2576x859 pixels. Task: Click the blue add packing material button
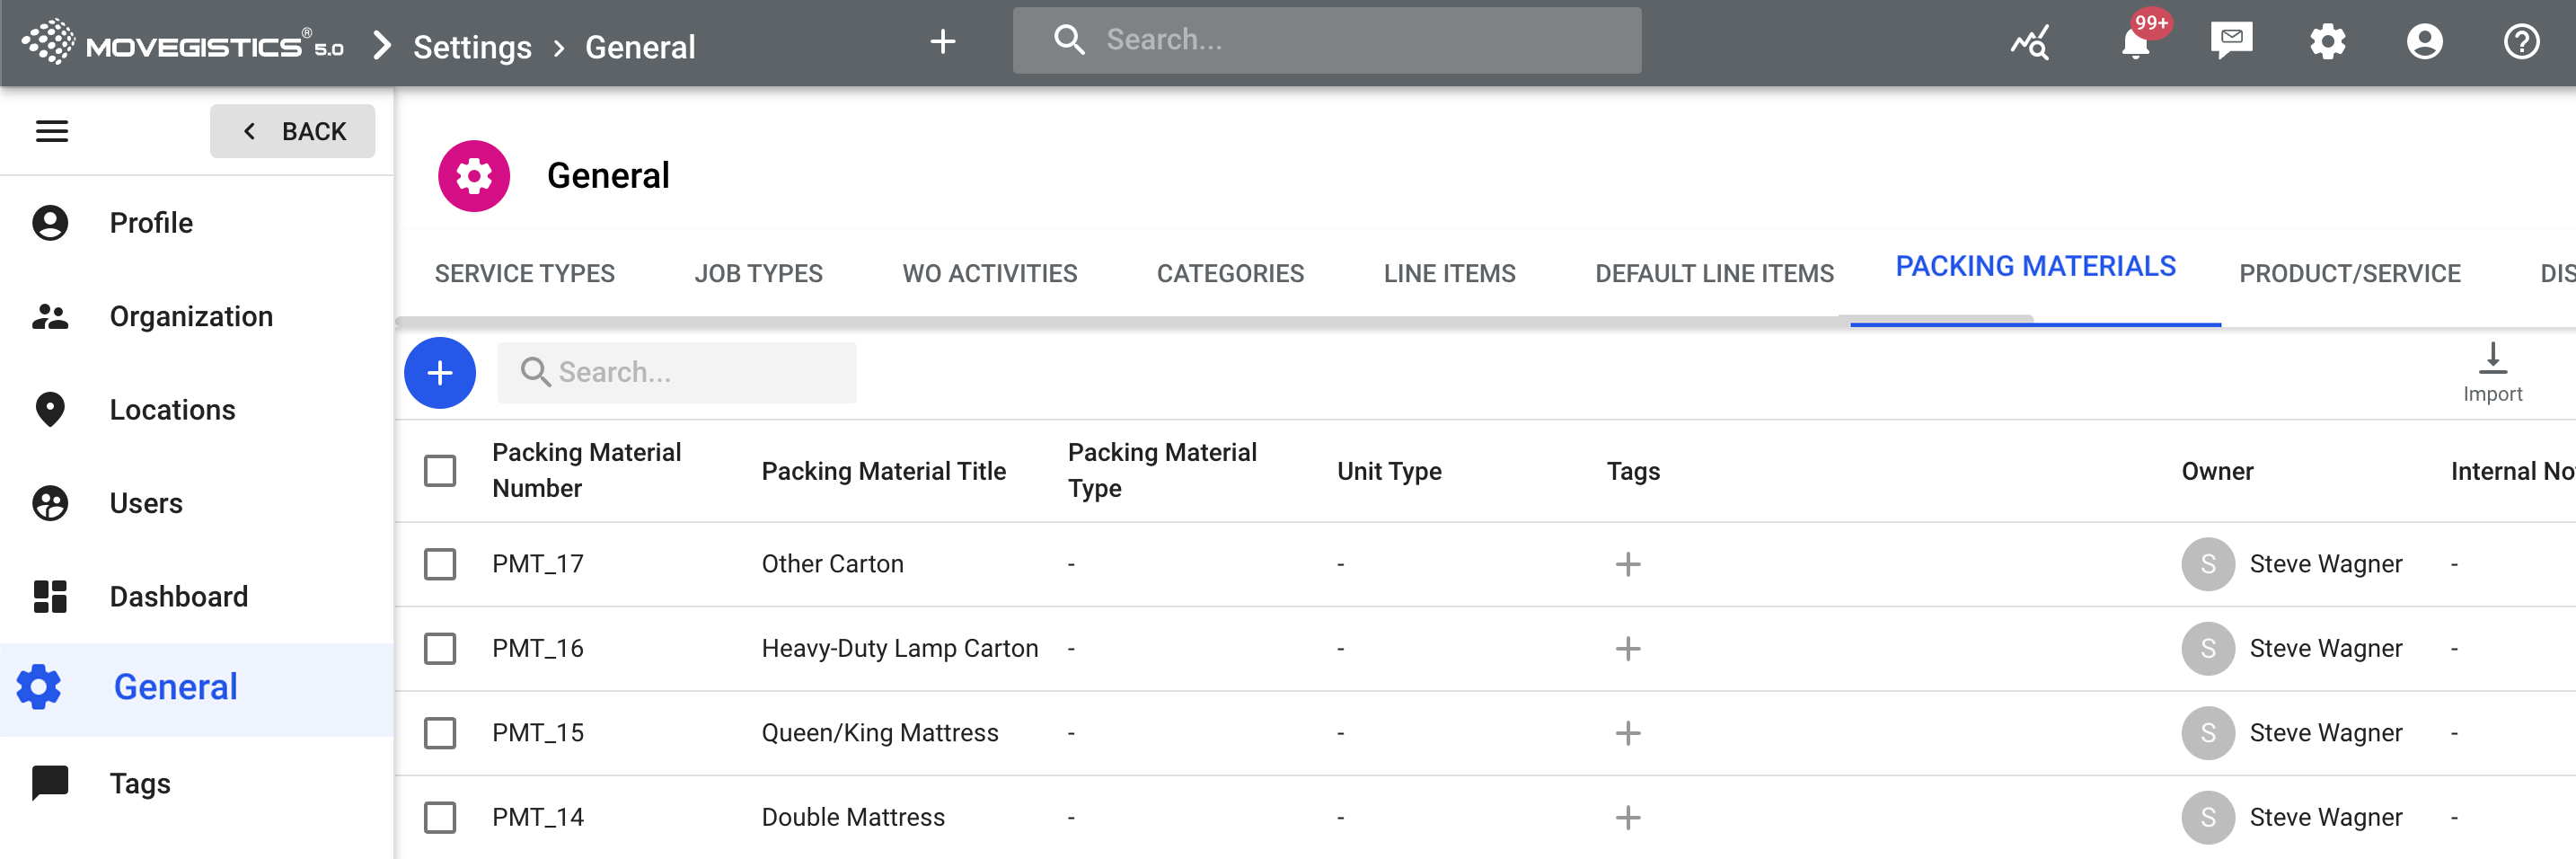tap(440, 373)
